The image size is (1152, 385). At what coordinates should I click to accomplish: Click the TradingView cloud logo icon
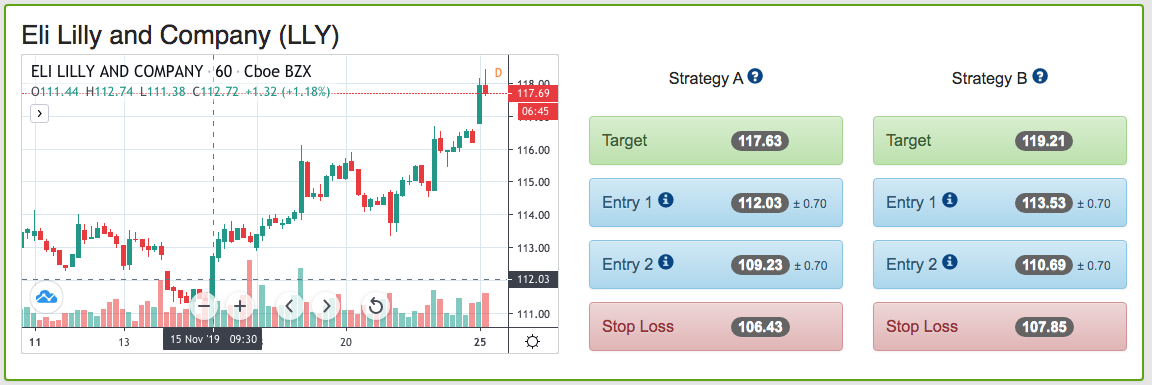(47, 298)
